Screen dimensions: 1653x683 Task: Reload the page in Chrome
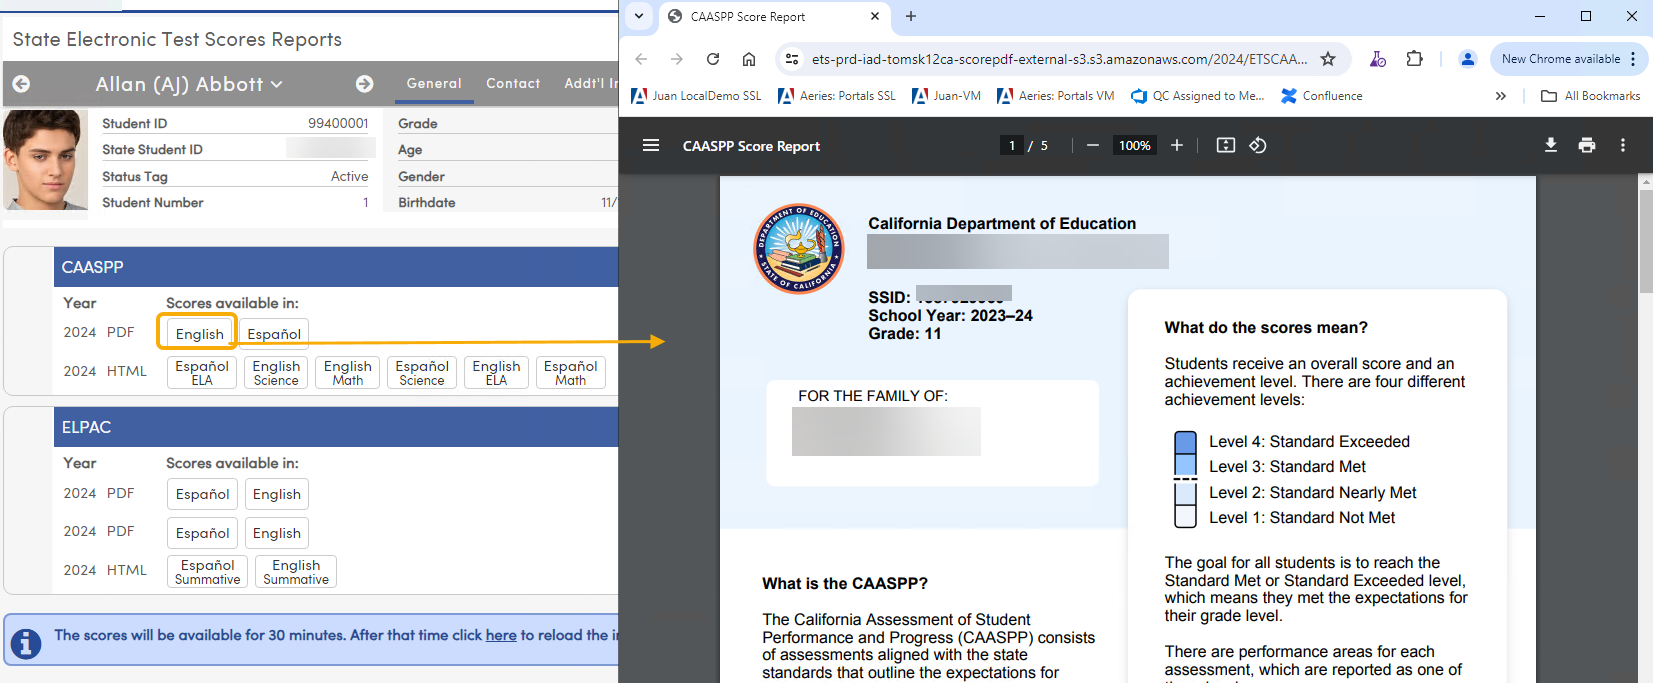[713, 59]
